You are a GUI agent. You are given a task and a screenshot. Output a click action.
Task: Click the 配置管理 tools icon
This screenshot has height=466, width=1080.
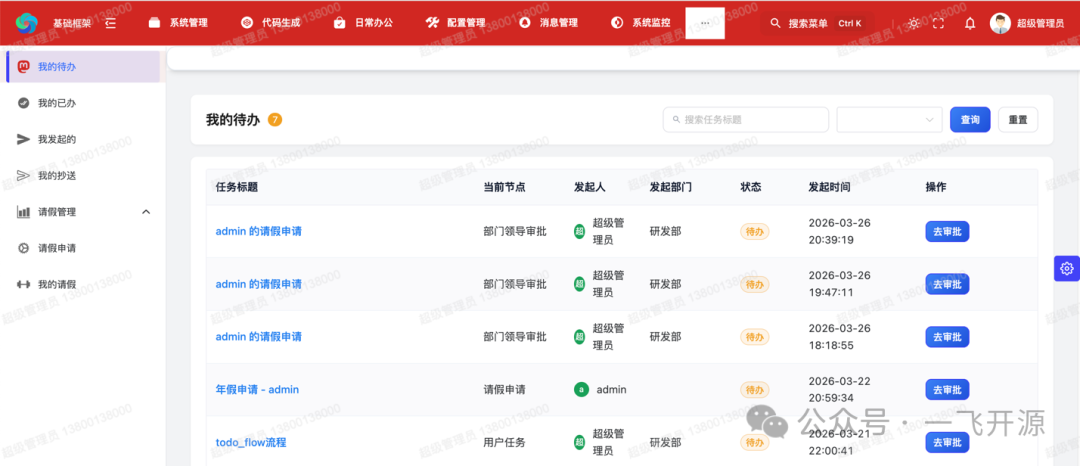click(432, 23)
